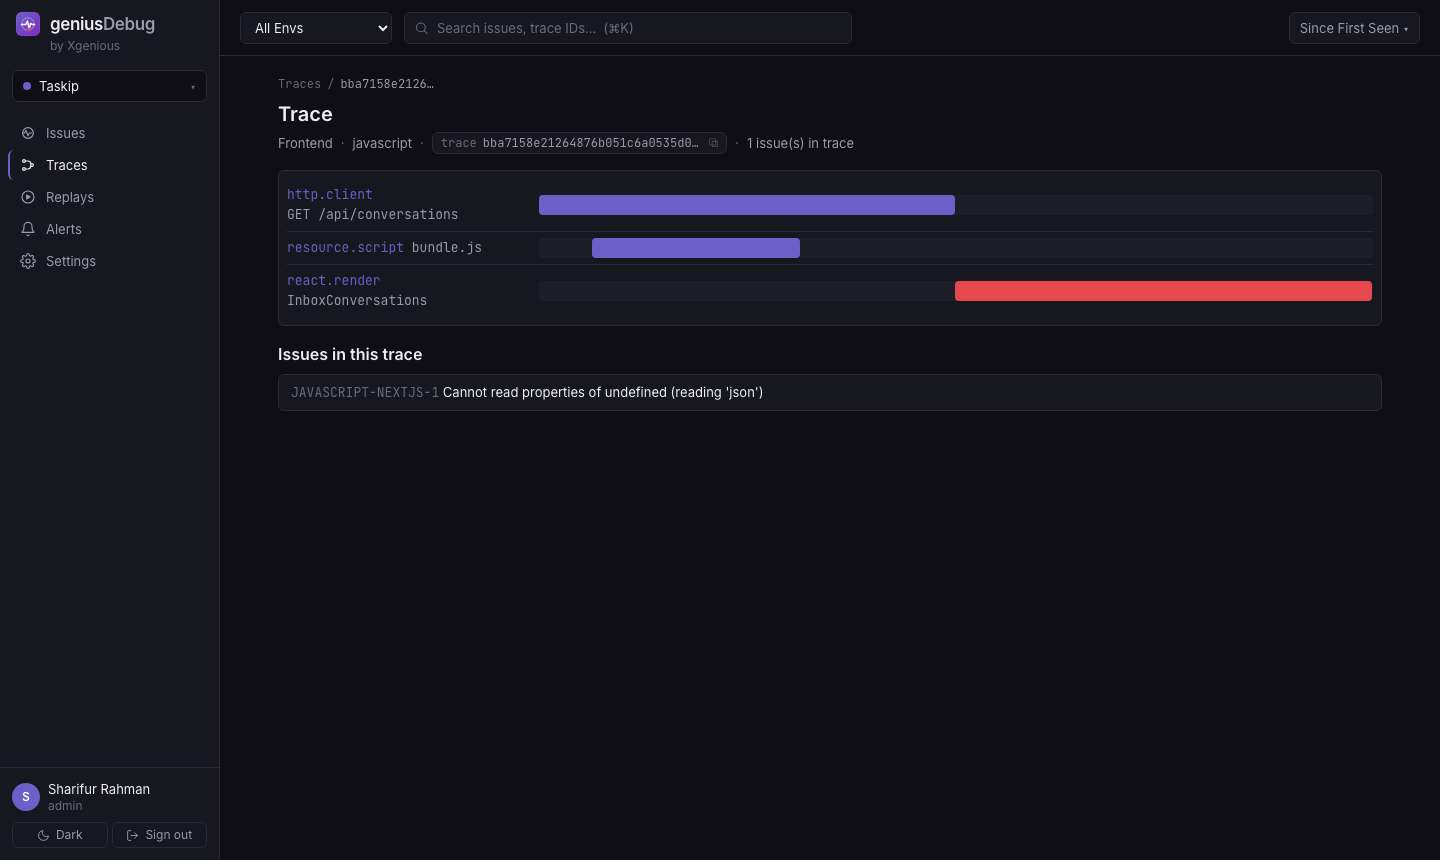Click the search magnifier icon
Image resolution: width=1440 pixels, height=860 pixels.
(422, 28)
